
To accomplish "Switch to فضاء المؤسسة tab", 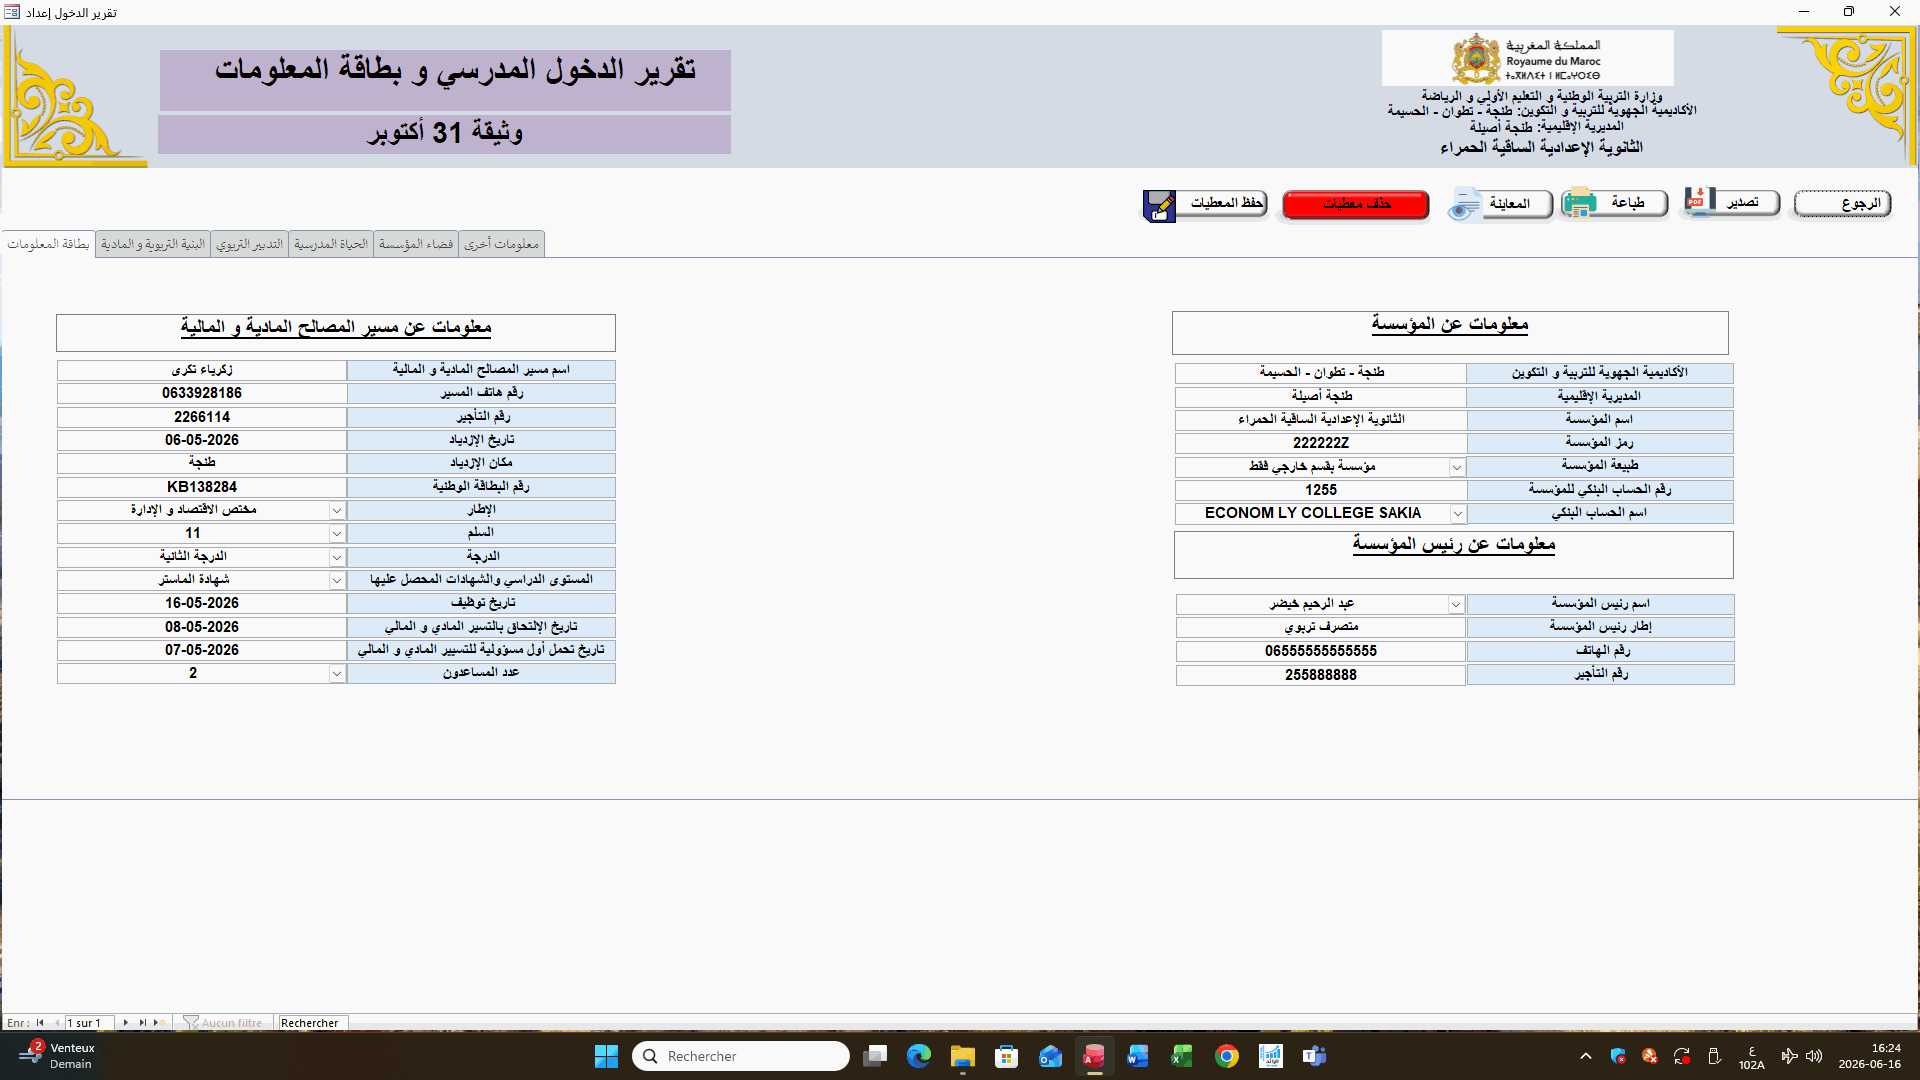I will click(416, 244).
